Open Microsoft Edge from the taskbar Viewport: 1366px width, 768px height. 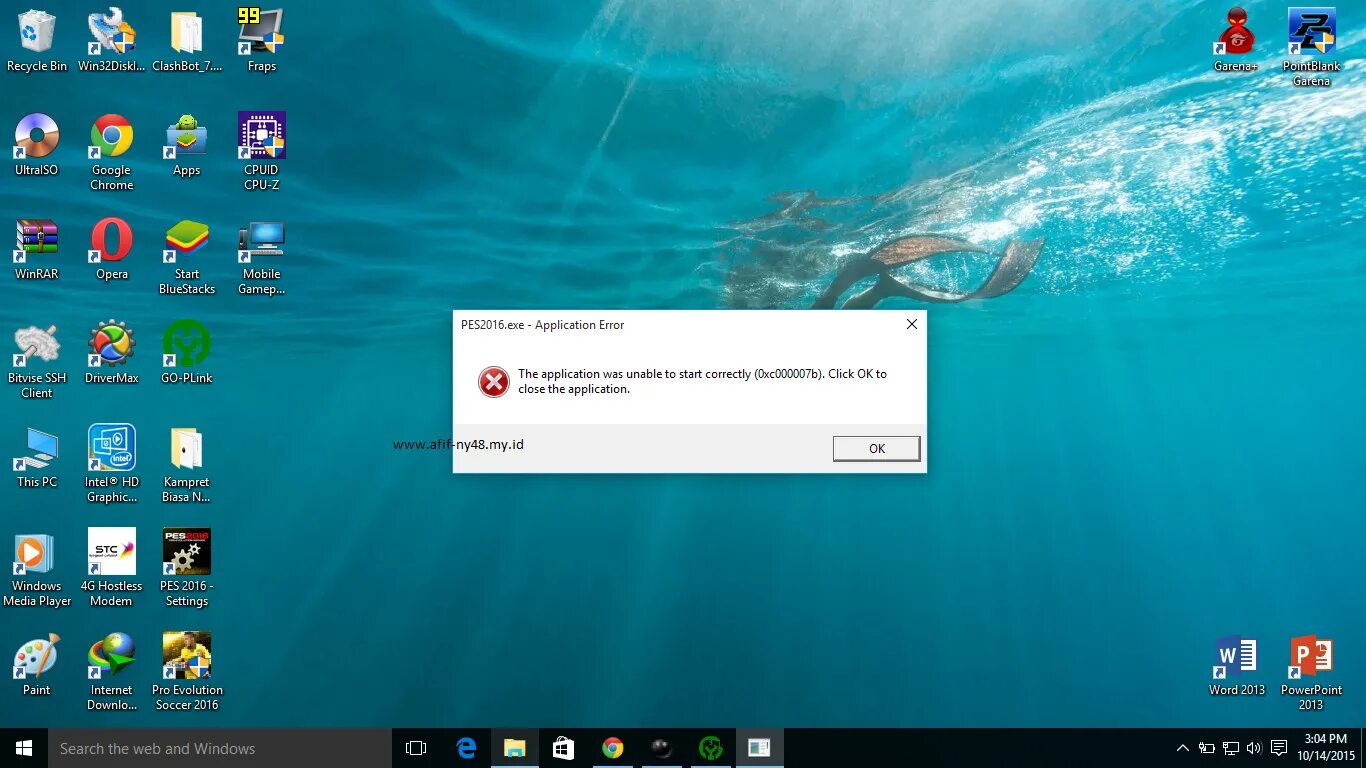466,748
